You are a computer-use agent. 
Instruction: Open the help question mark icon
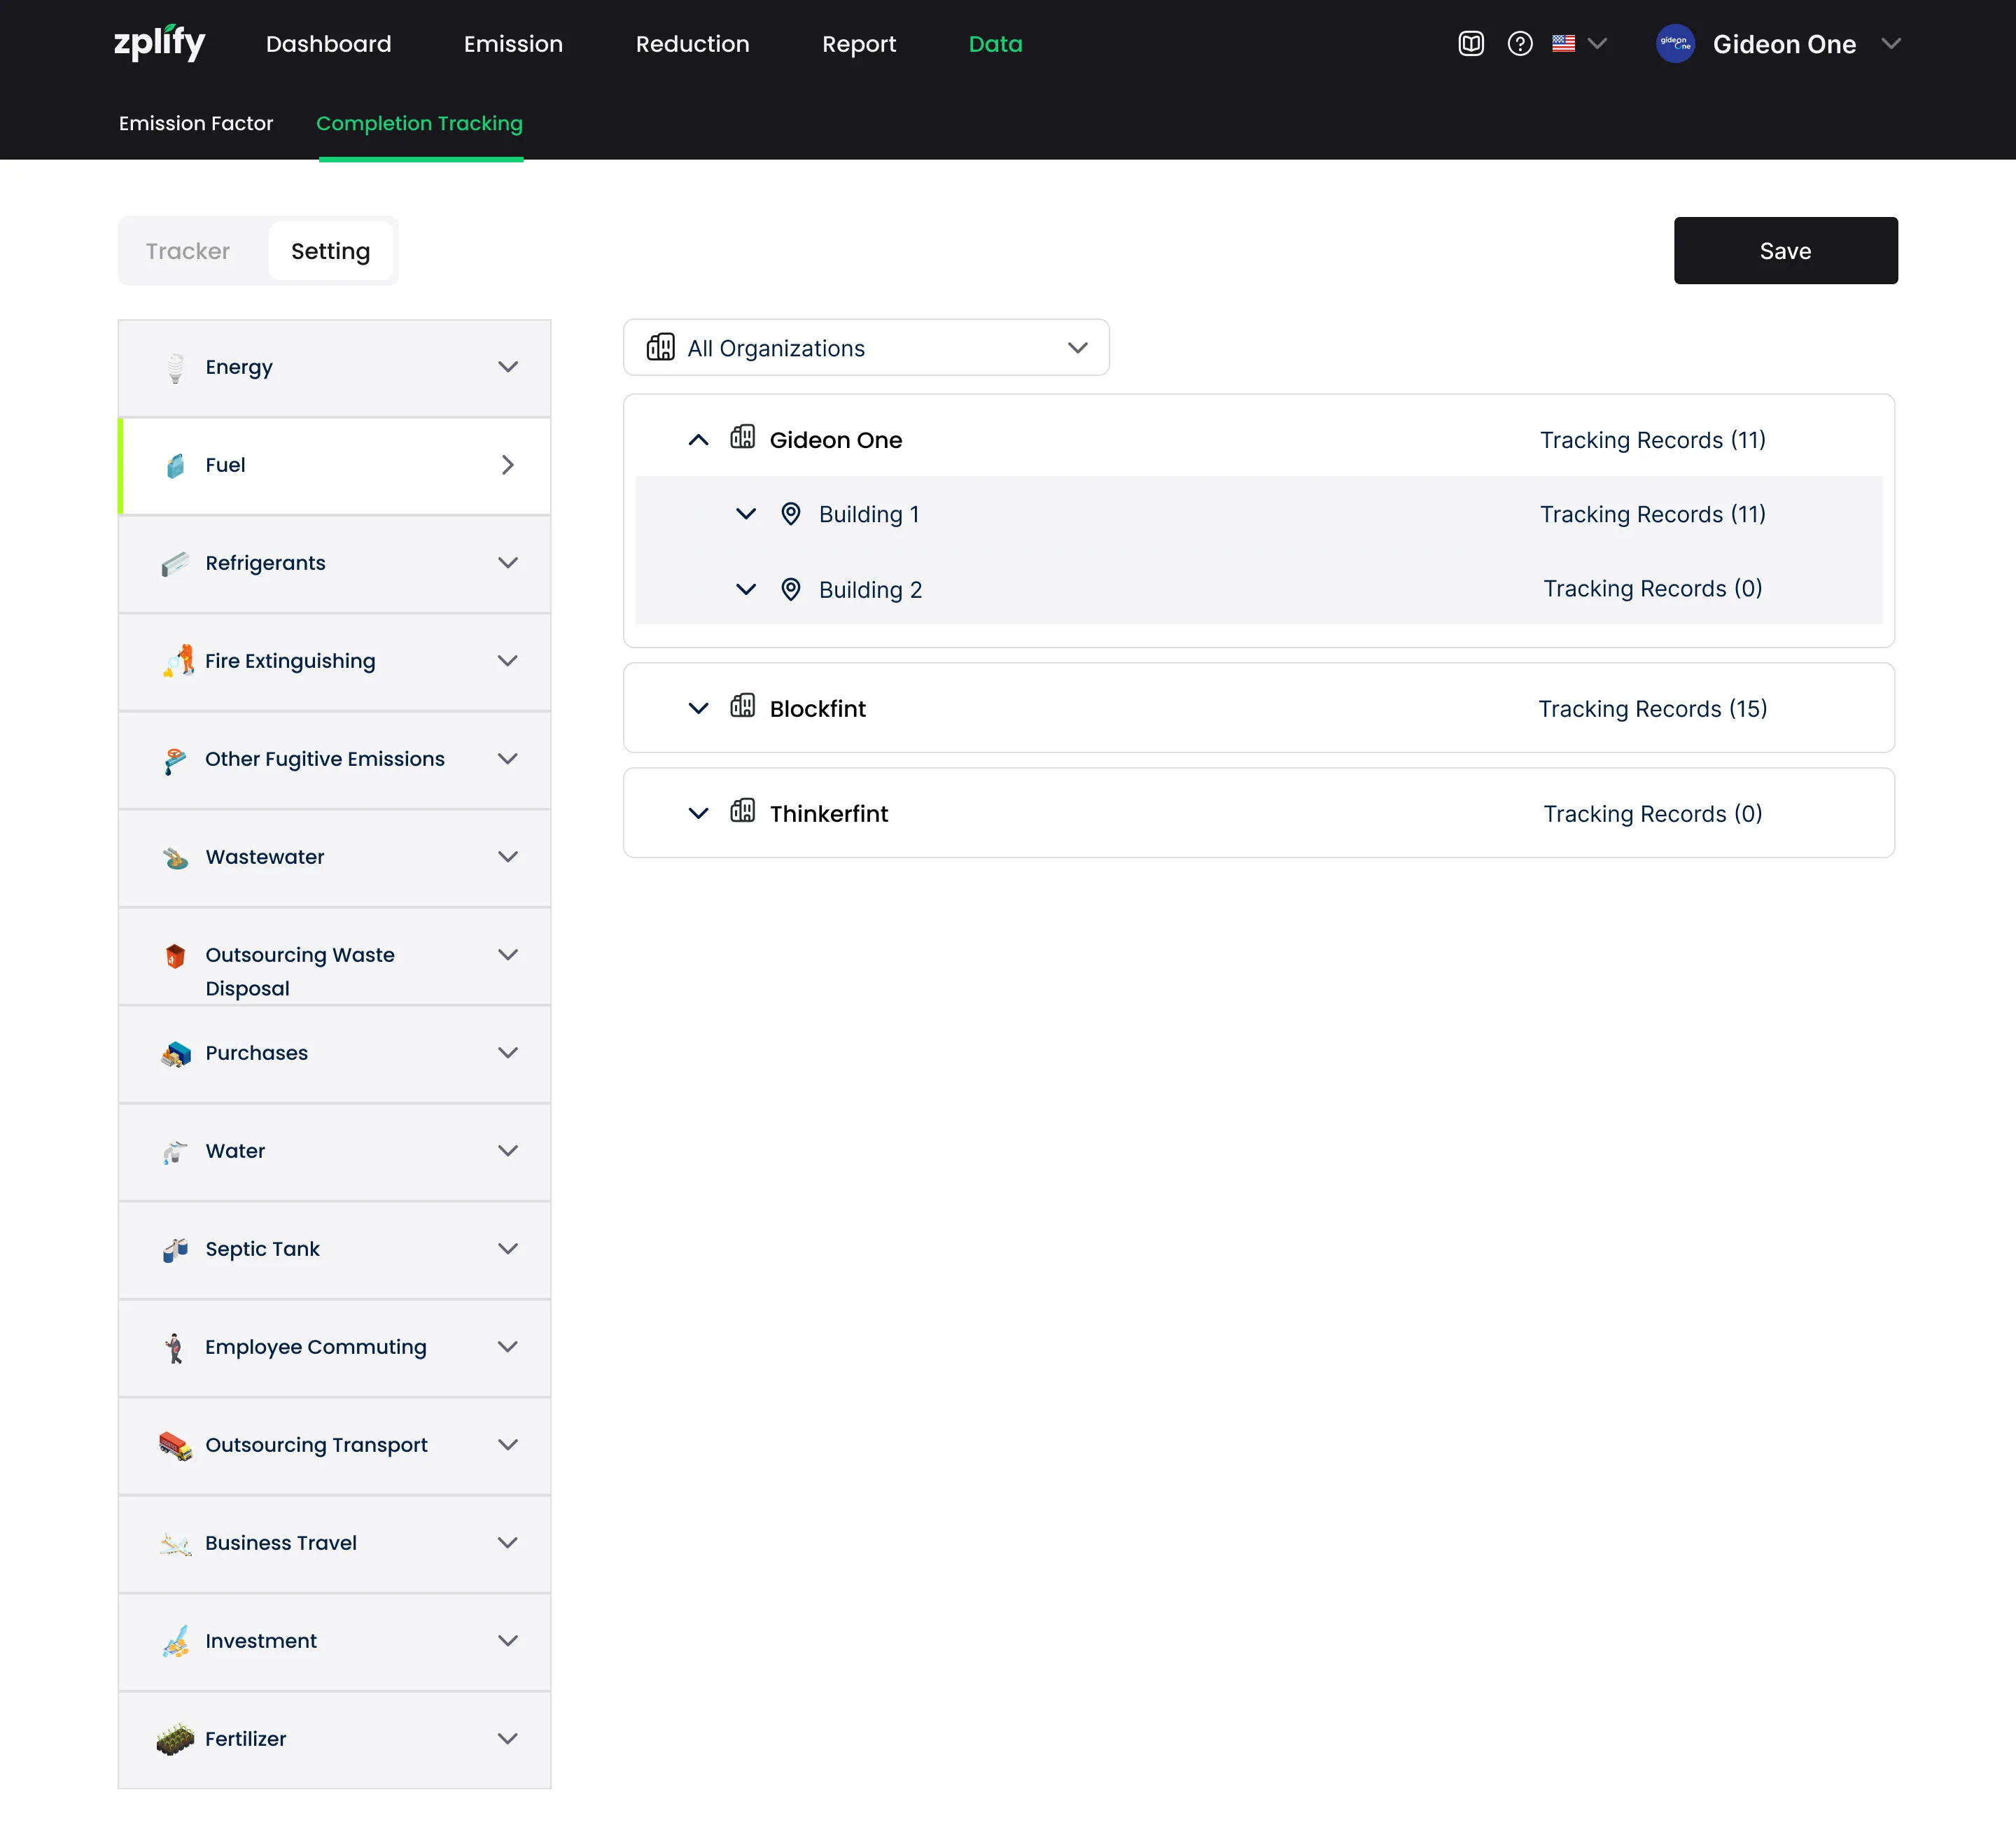point(1519,44)
